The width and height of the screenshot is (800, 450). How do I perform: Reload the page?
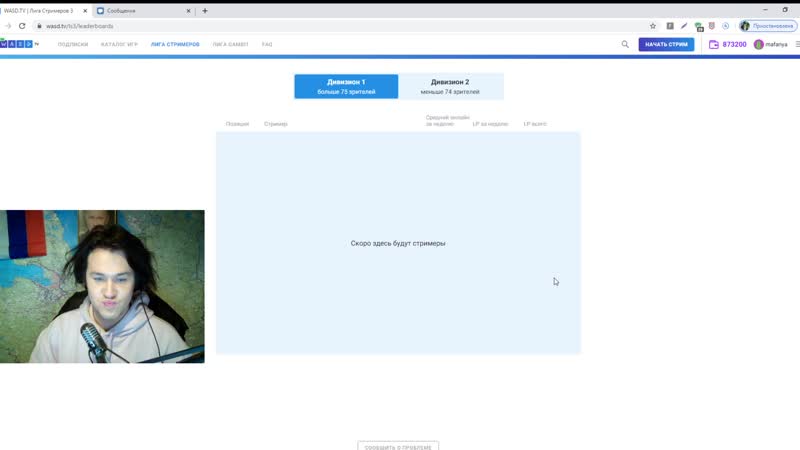click(22, 26)
